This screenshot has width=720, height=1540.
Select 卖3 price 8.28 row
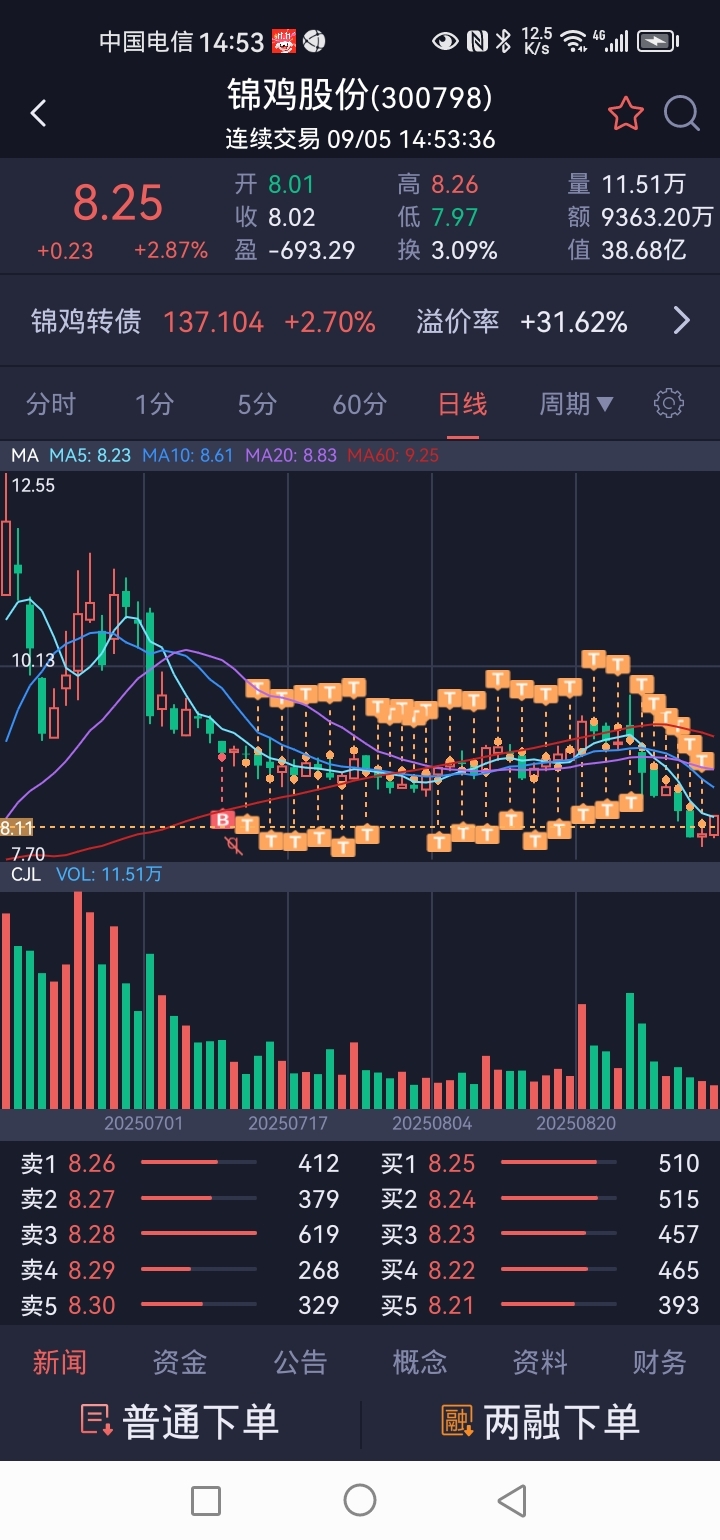tap(180, 1234)
